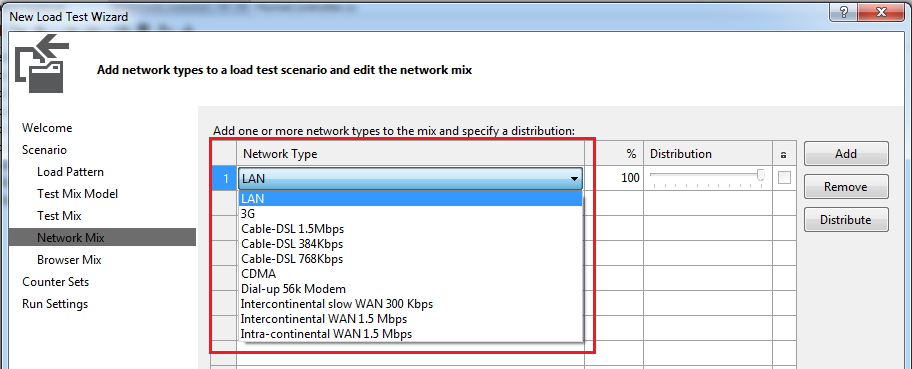Click the distribution slider for LAN
The width and height of the screenshot is (912, 369).
point(707,178)
